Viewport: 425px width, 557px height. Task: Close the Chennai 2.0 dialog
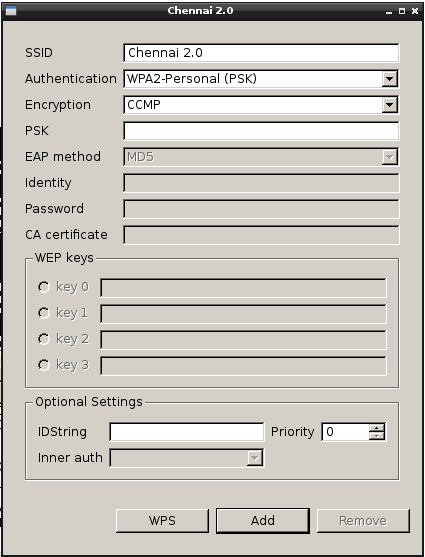point(415,11)
